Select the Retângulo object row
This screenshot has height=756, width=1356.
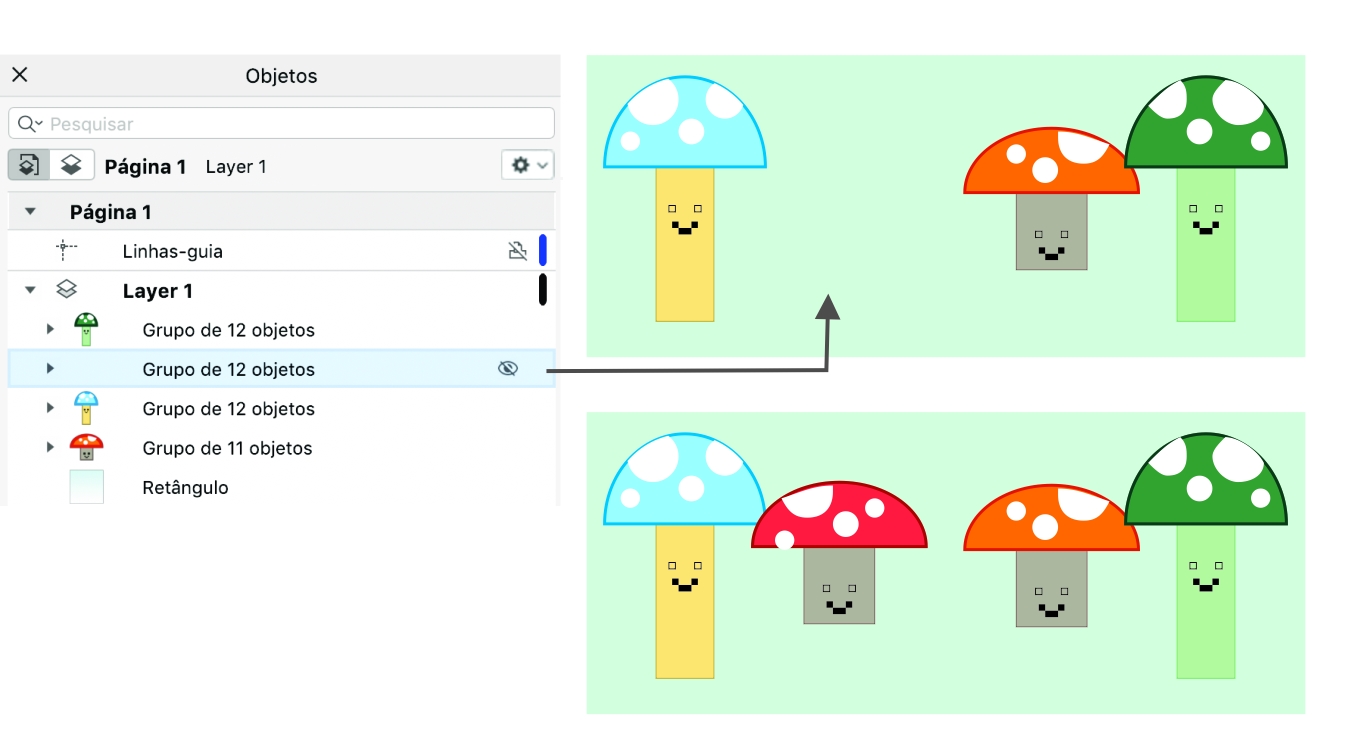[x=185, y=488]
